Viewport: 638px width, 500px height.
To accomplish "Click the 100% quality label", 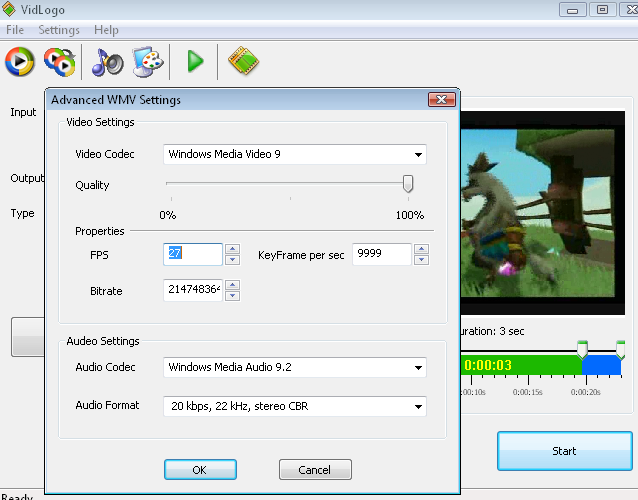I will [410, 215].
